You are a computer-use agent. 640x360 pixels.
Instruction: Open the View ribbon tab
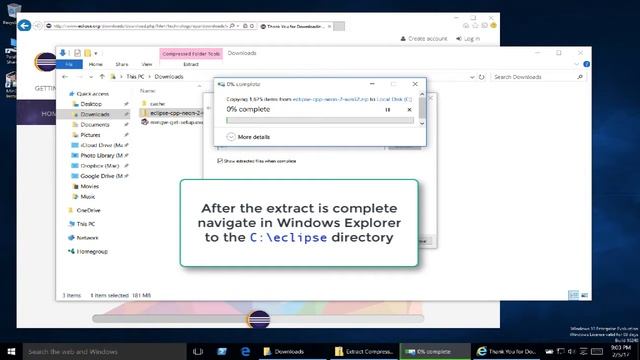pos(147,64)
